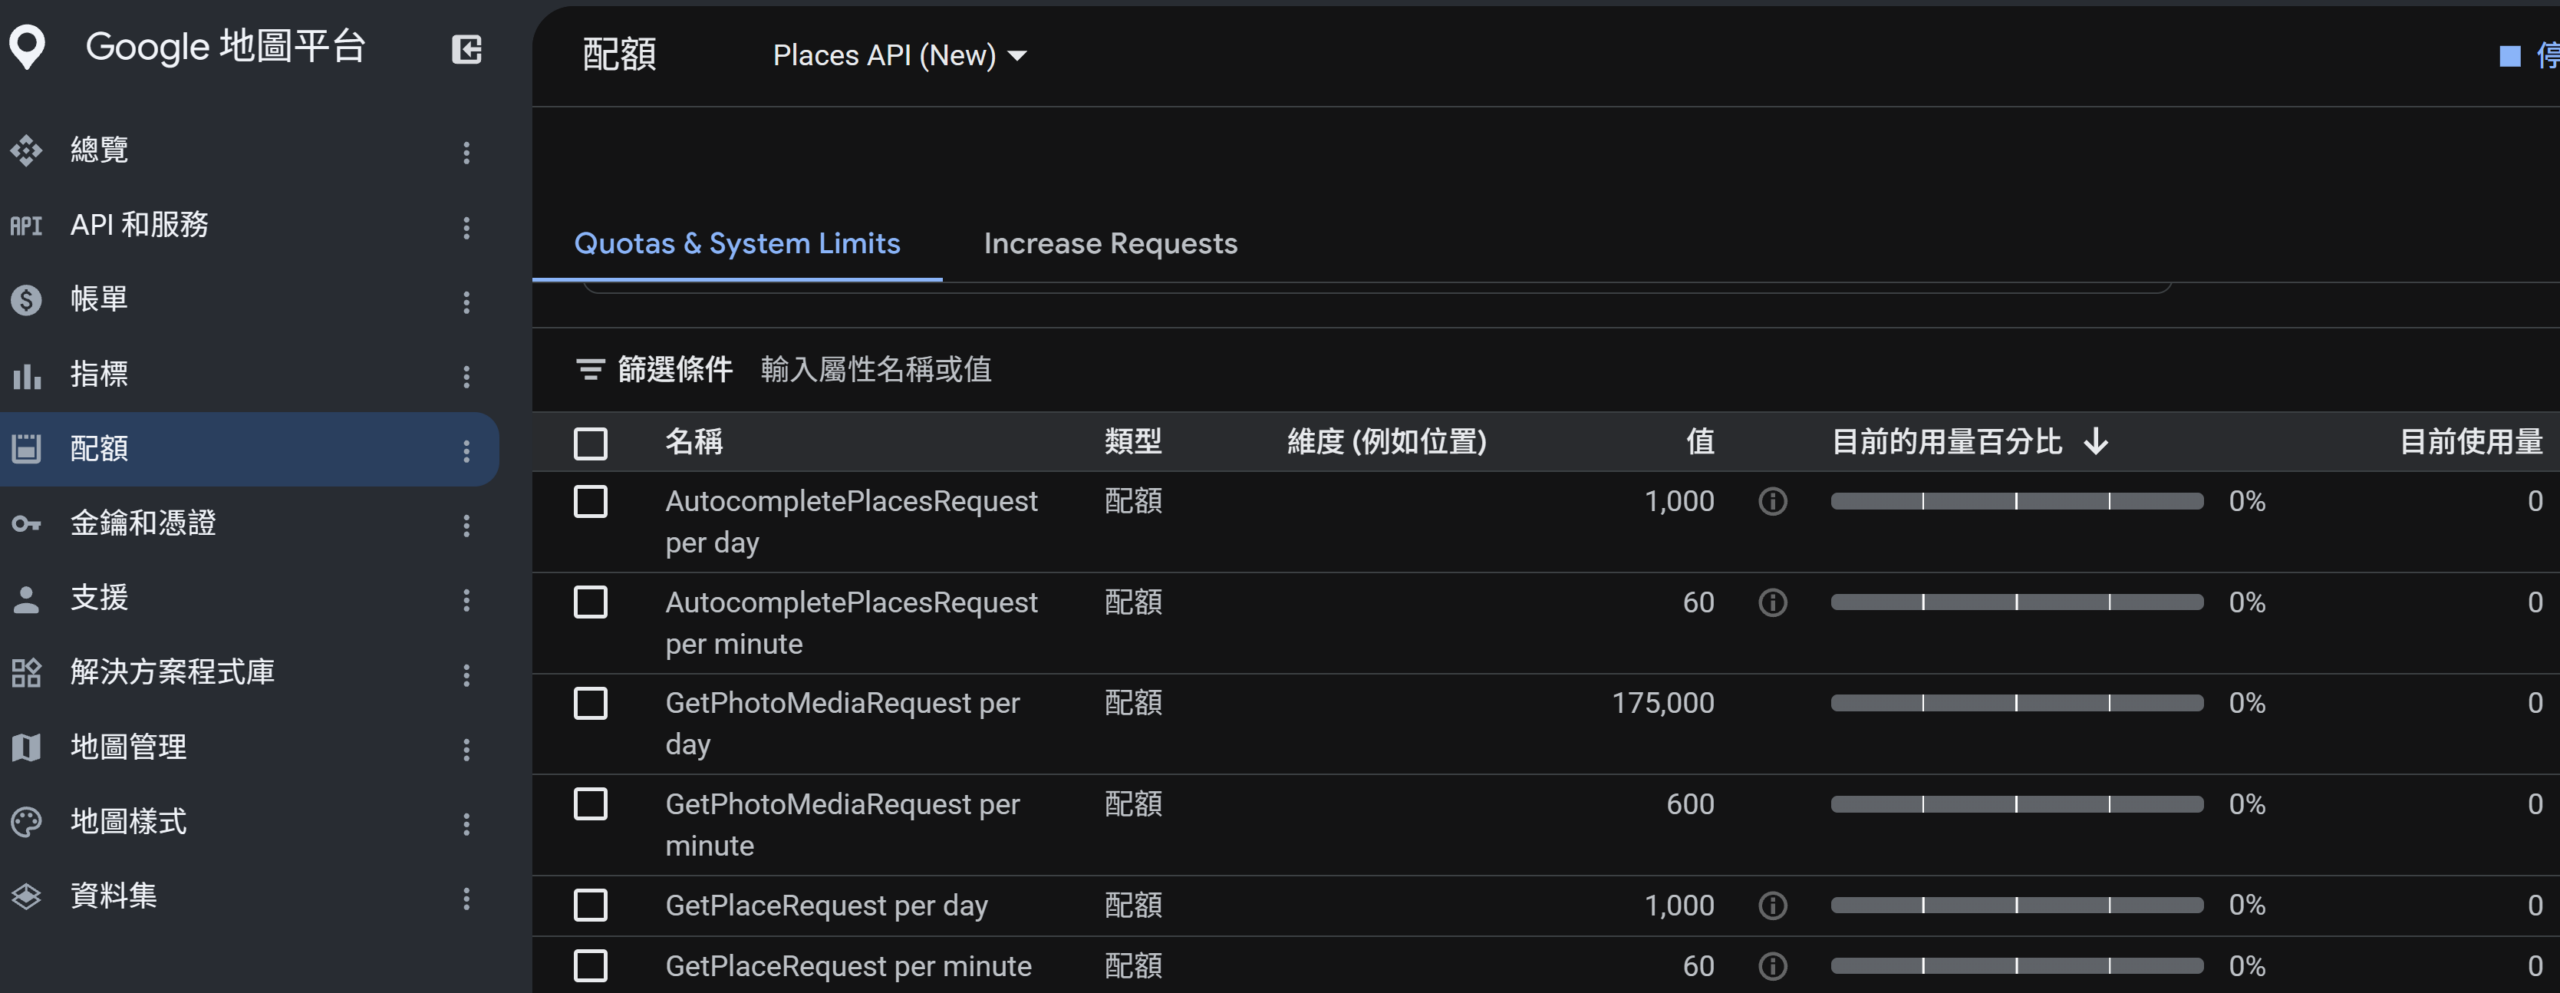2560x993 pixels.
Task: Open the Places API (New) dropdown
Action: point(900,55)
